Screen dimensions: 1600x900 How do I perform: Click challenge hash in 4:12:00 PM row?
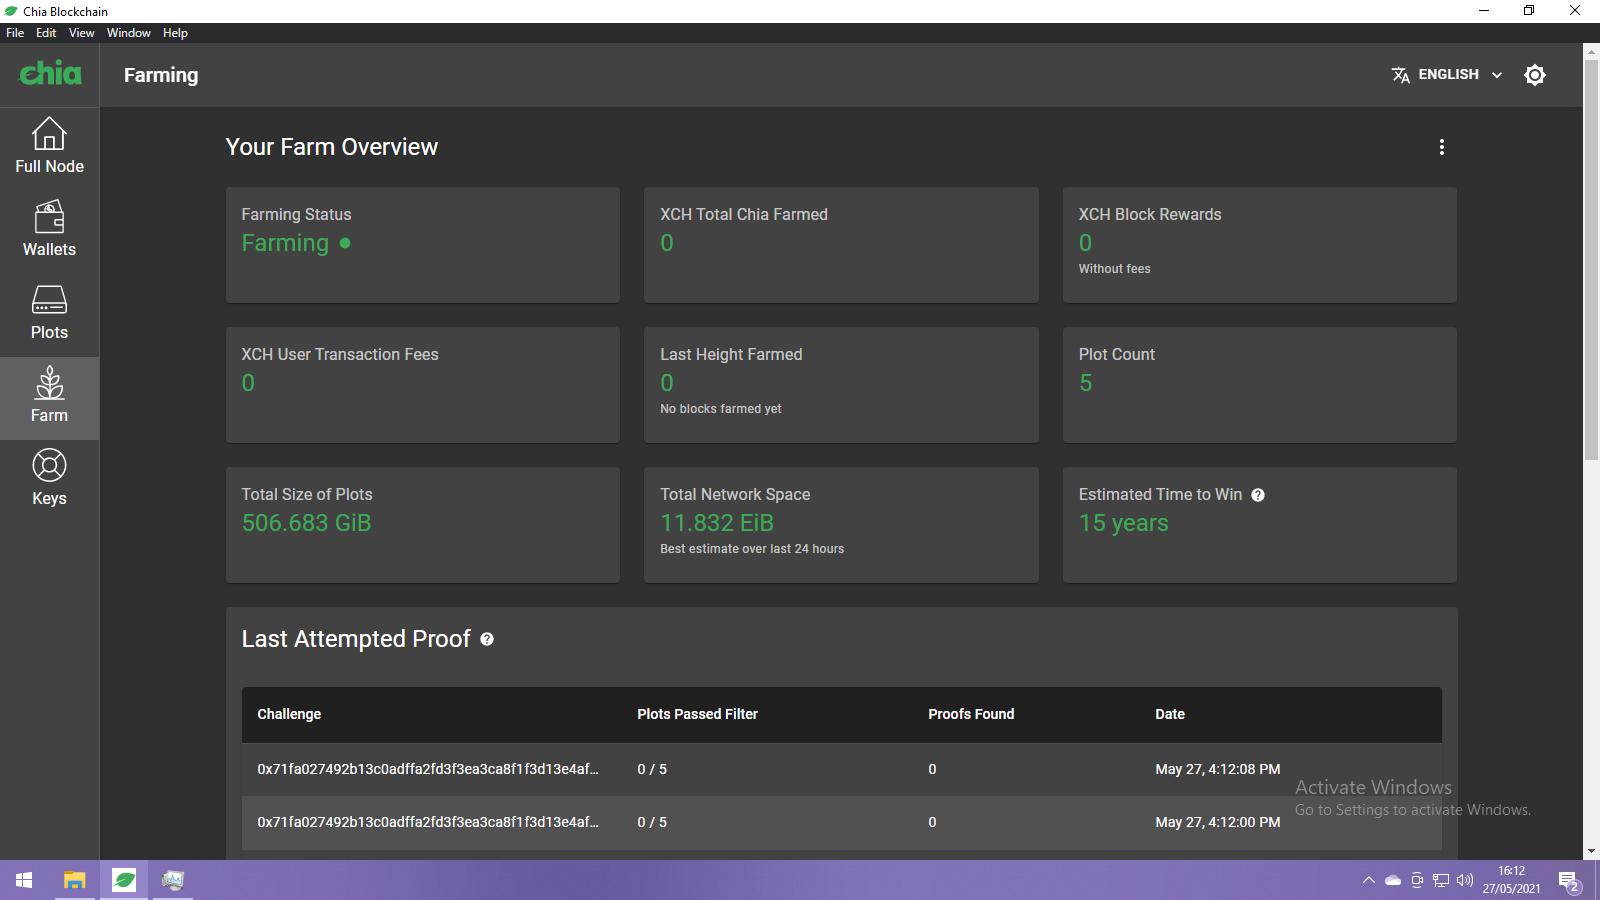(428, 822)
